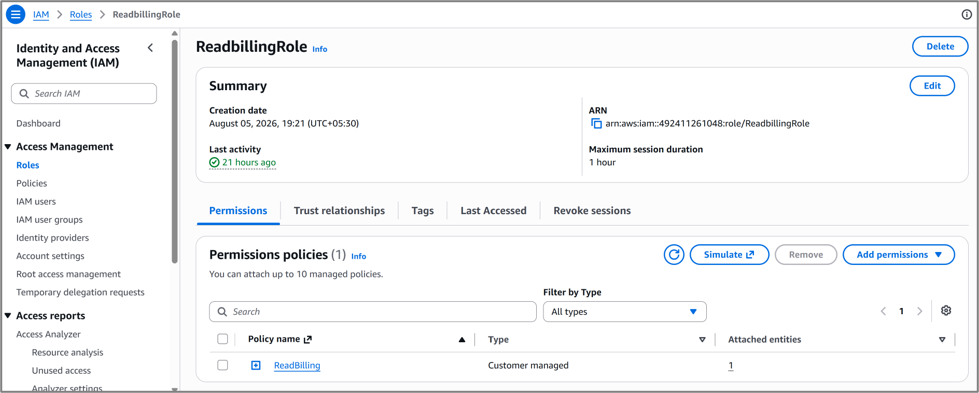Refresh the permissions policies list
The image size is (979, 393).
[x=674, y=255]
